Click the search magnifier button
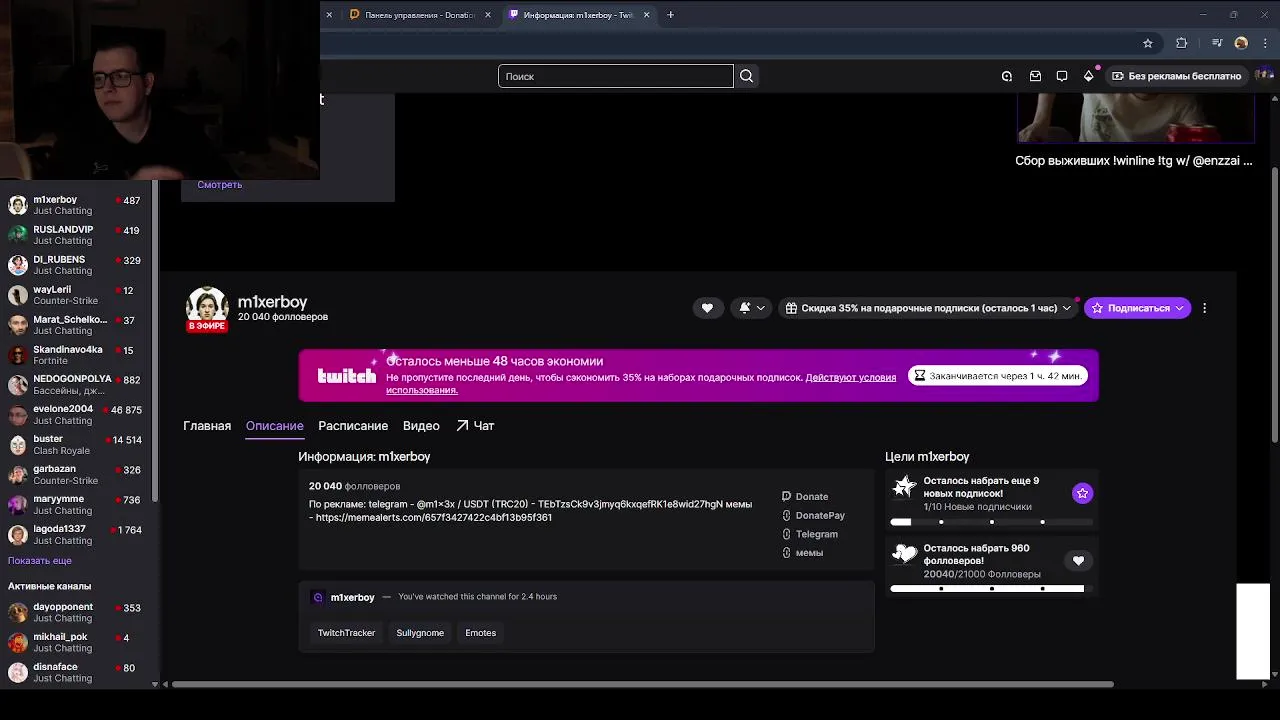Image resolution: width=1280 pixels, height=720 pixels. coord(746,76)
